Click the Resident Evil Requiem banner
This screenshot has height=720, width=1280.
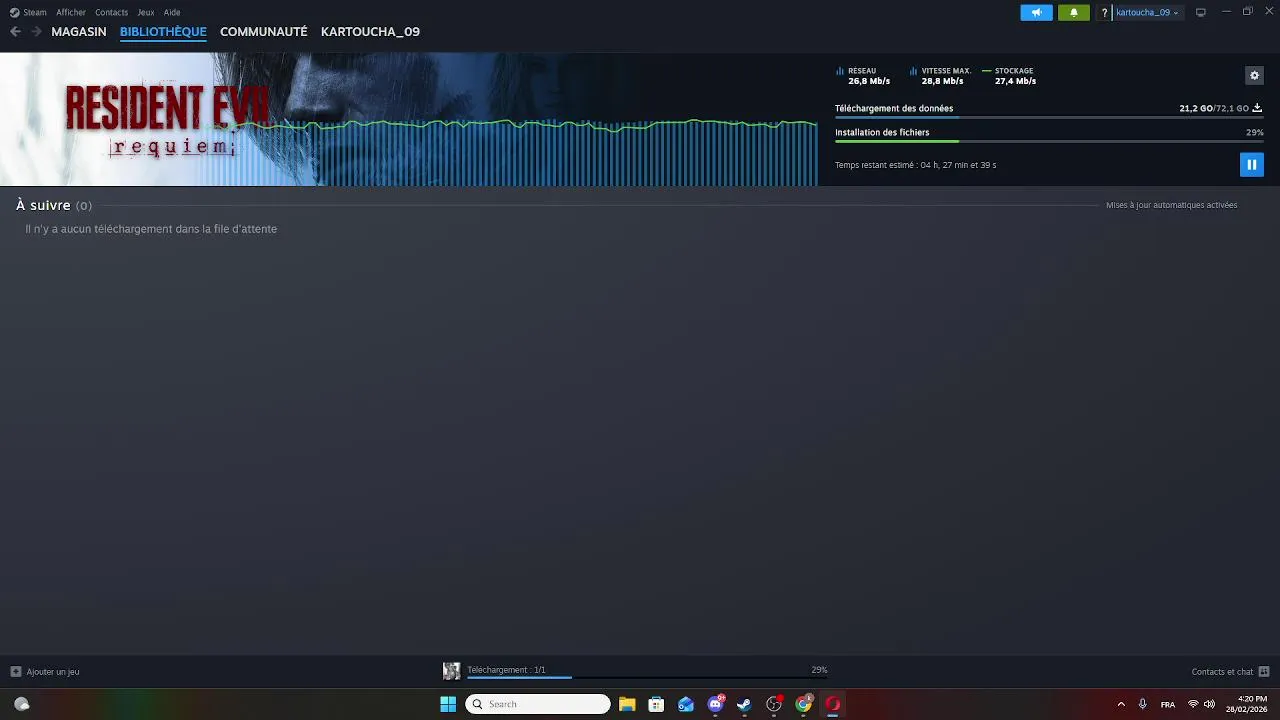coord(409,119)
